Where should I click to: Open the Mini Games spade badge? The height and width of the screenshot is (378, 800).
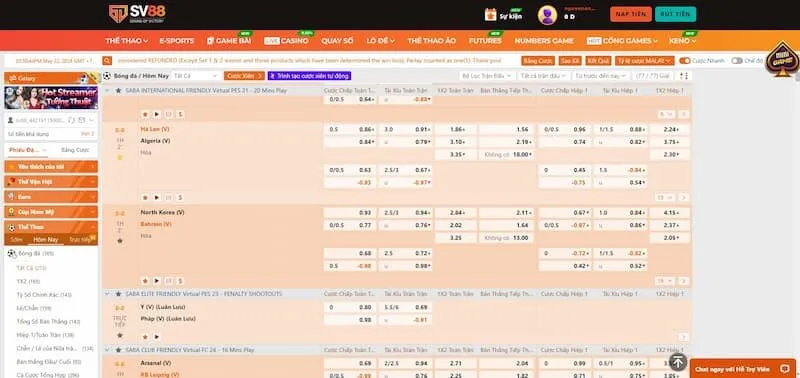coord(781,59)
